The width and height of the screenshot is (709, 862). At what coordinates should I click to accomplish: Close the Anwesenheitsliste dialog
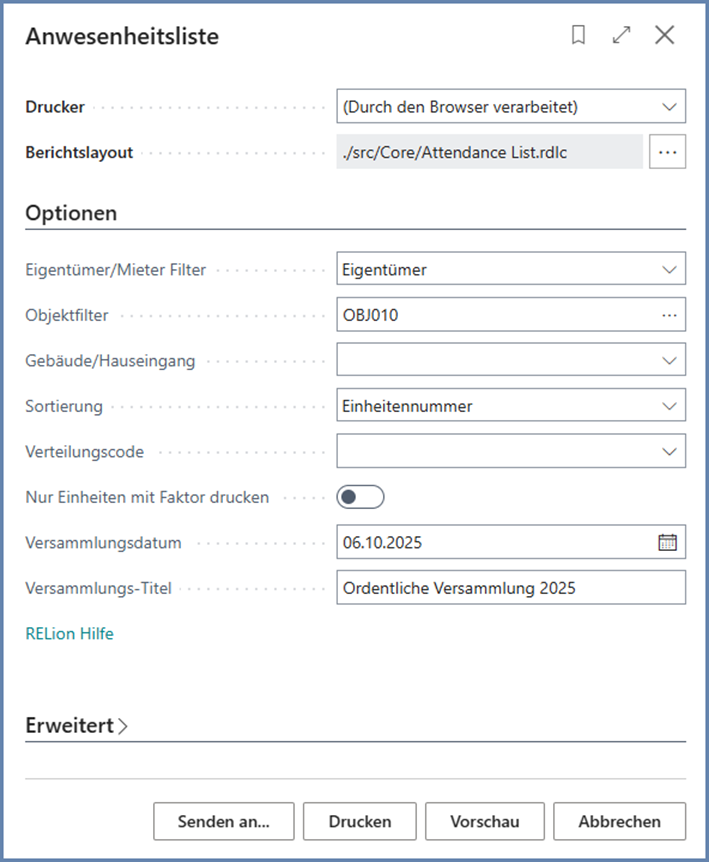click(665, 36)
